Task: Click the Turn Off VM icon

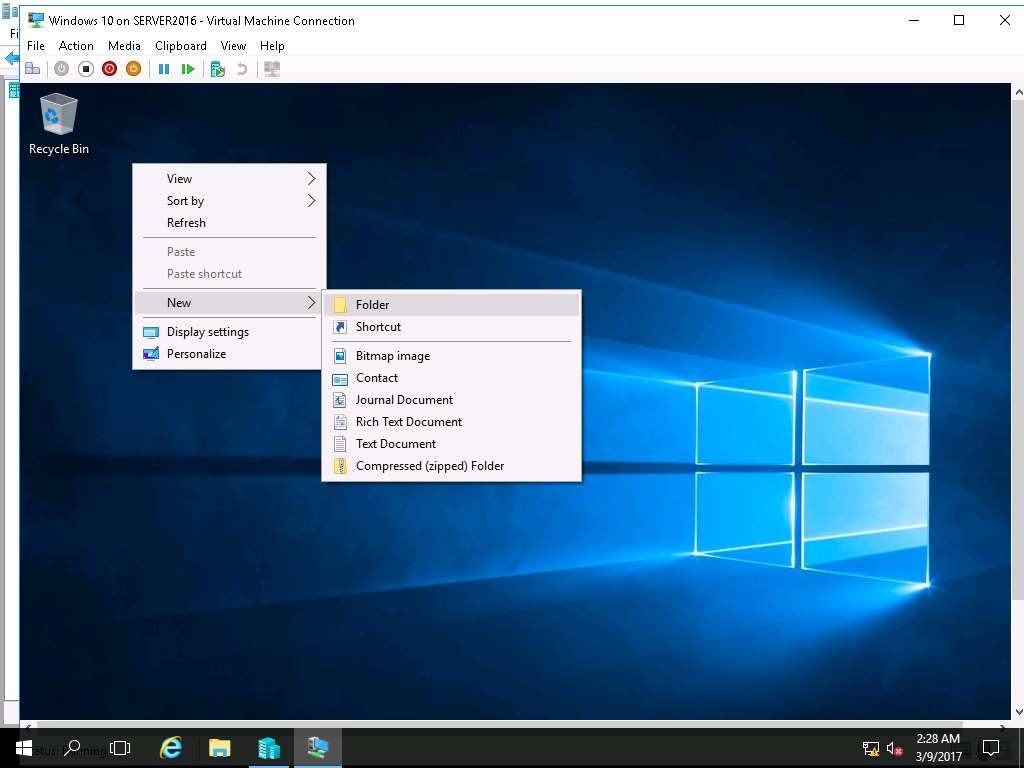Action: coord(86,69)
